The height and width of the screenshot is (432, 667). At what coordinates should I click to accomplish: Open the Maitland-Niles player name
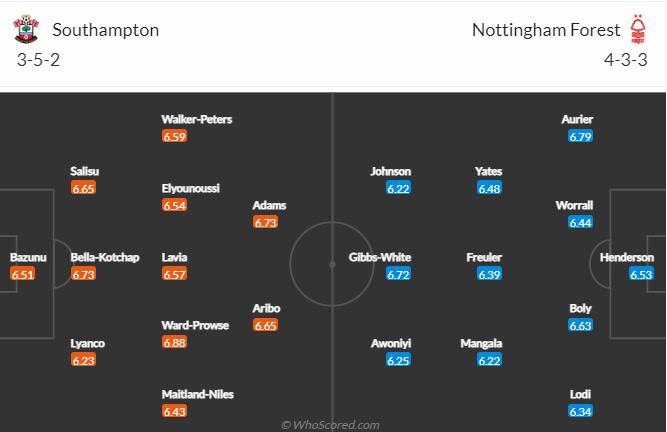[x=198, y=394]
